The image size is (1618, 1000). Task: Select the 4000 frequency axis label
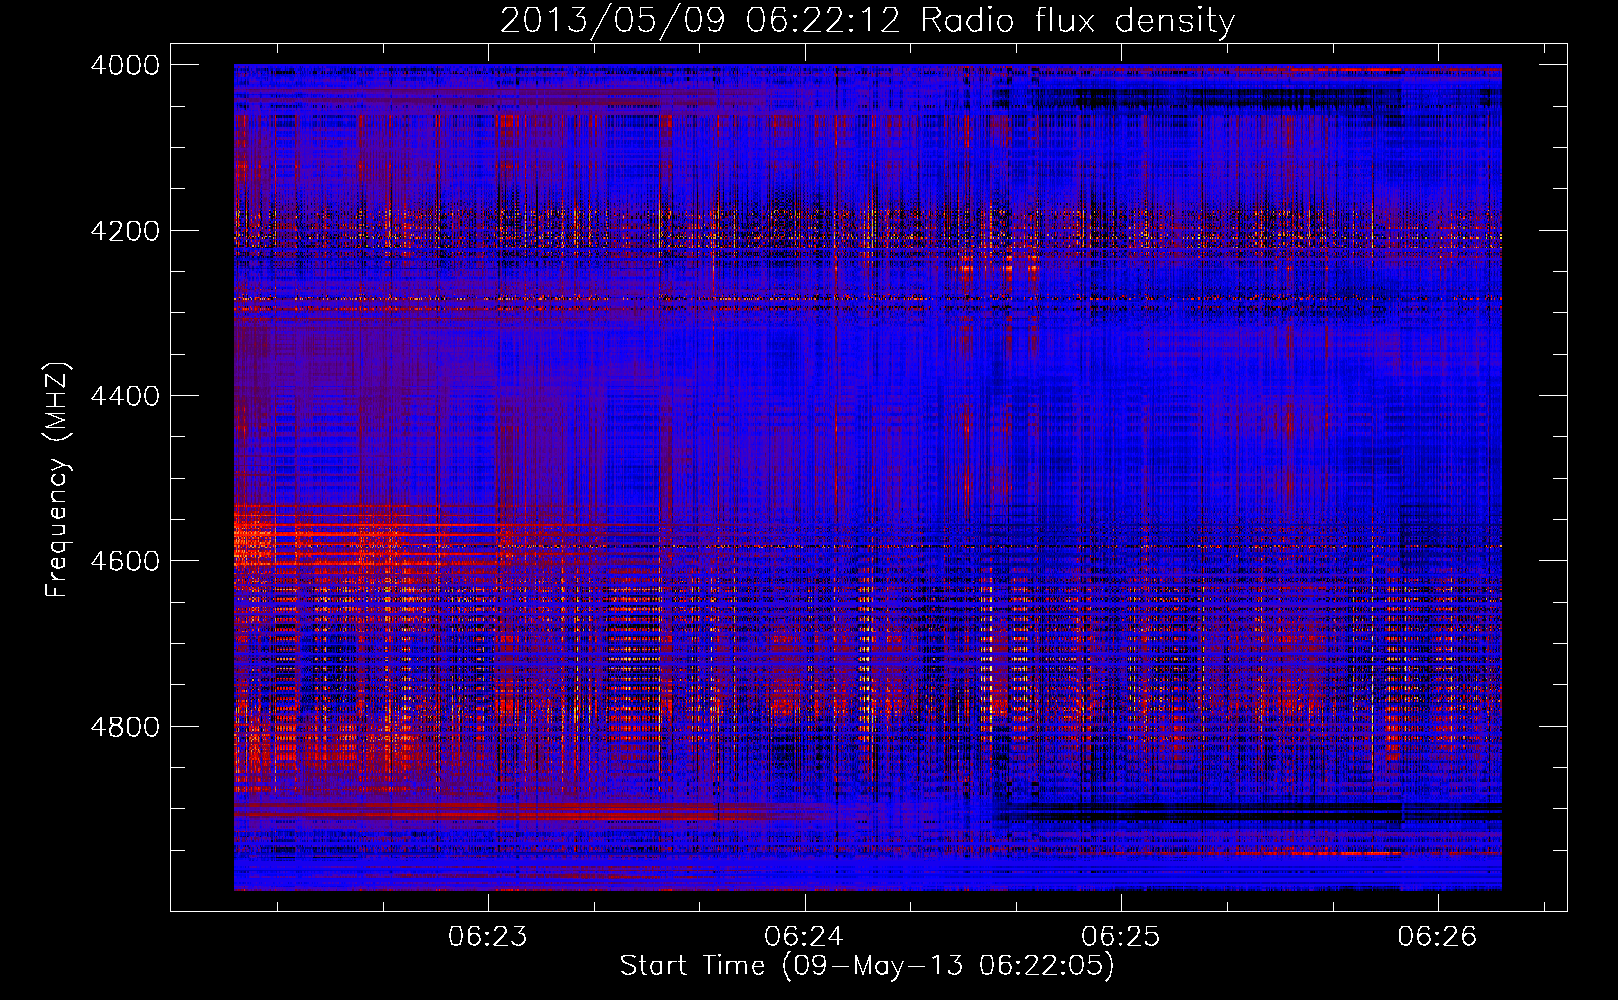click(x=125, y=65)
